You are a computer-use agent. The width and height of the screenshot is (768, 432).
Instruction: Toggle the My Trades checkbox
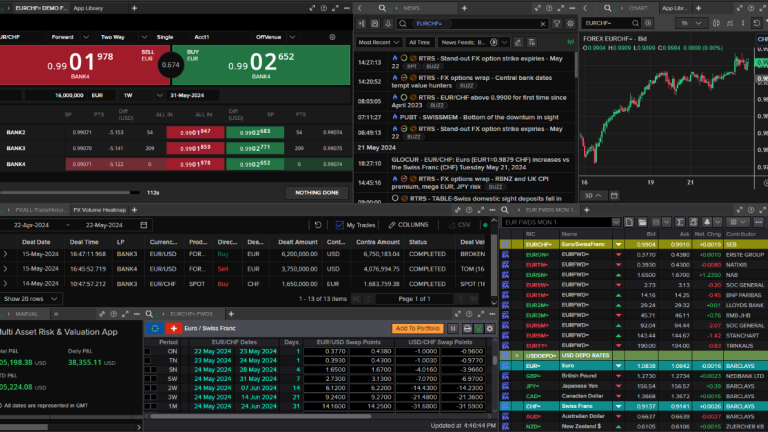(339, 225)
